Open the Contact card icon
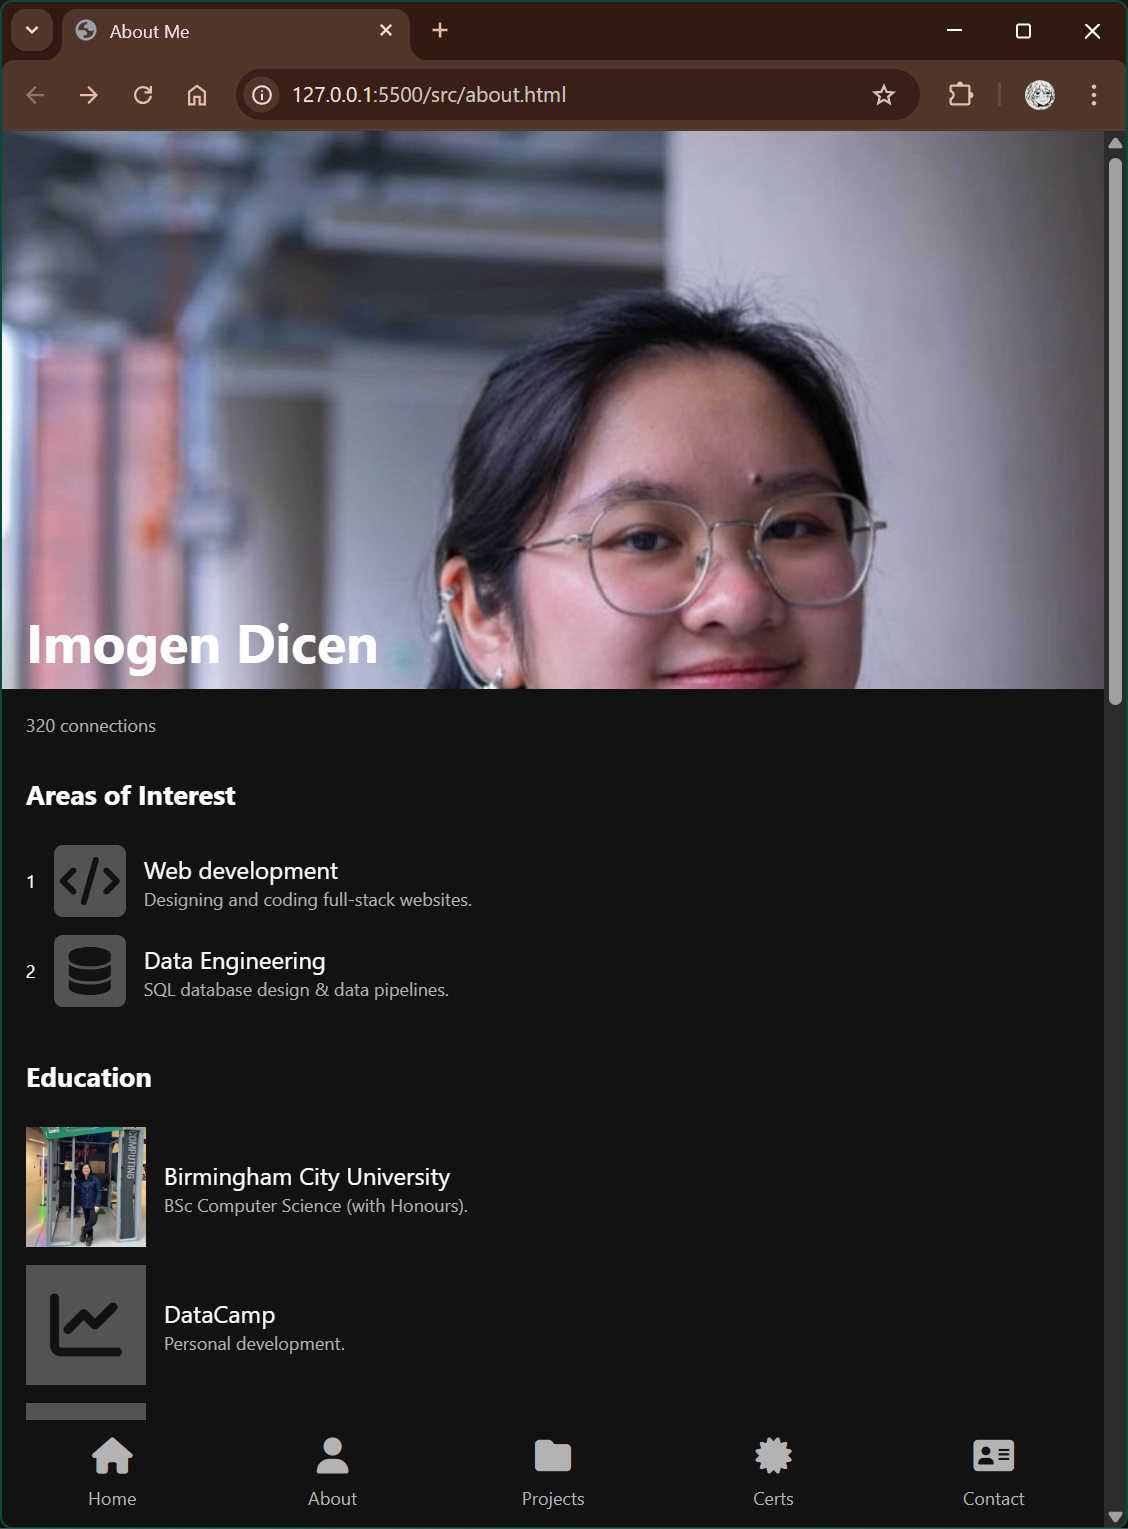The width and height of the screenshot is (1128, 1529). (993, 1456)
